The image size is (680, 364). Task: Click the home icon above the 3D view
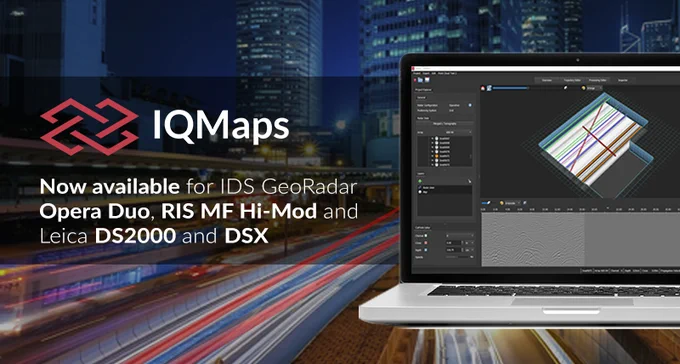[483, 88]
